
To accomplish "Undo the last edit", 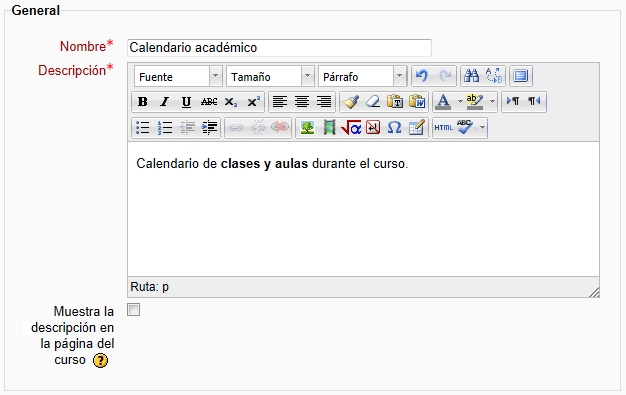I will 422,75.
